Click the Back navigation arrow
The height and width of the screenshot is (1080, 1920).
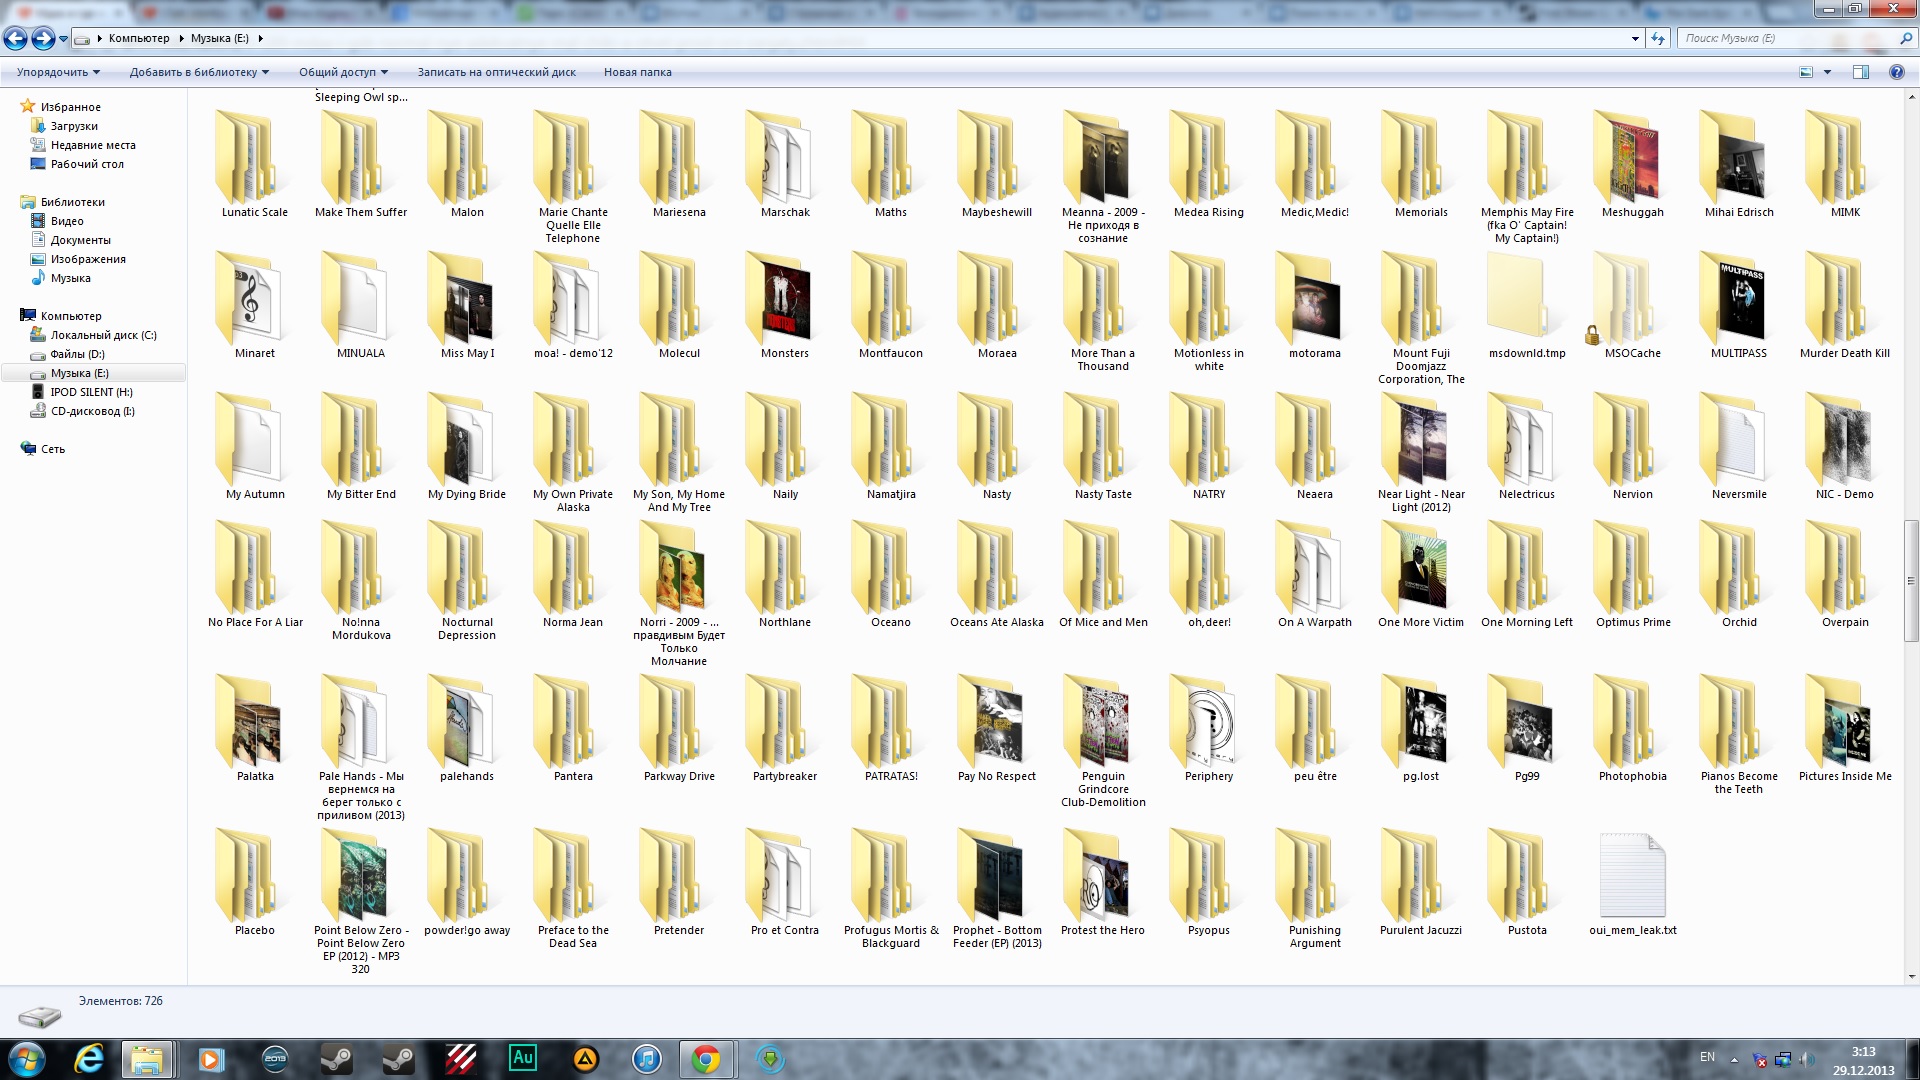pos(15,39)
